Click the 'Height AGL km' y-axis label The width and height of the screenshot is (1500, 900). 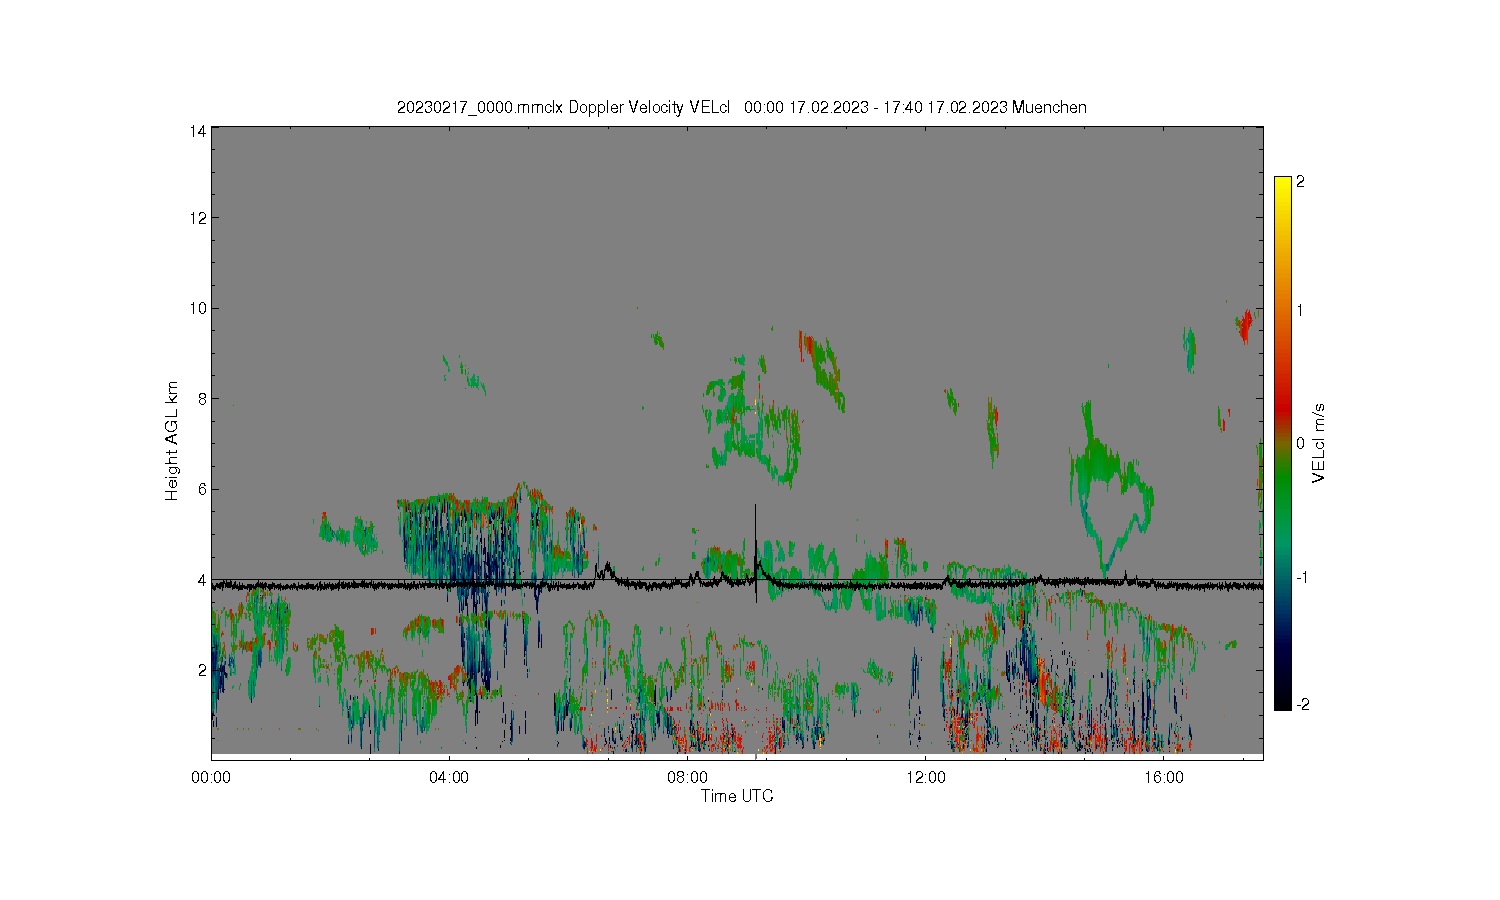click(x=172, y=441)
